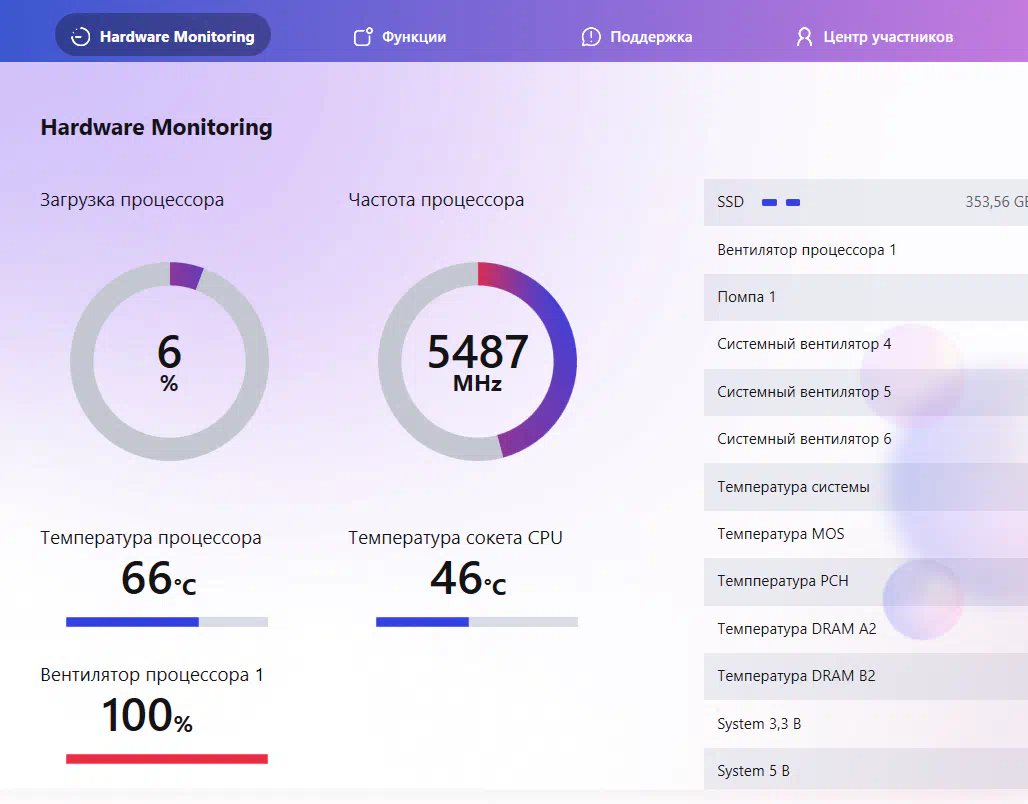Click the CPU load 6% donut chart
The width and height of the screenshot is (1028, 804).
click(169, 362)
